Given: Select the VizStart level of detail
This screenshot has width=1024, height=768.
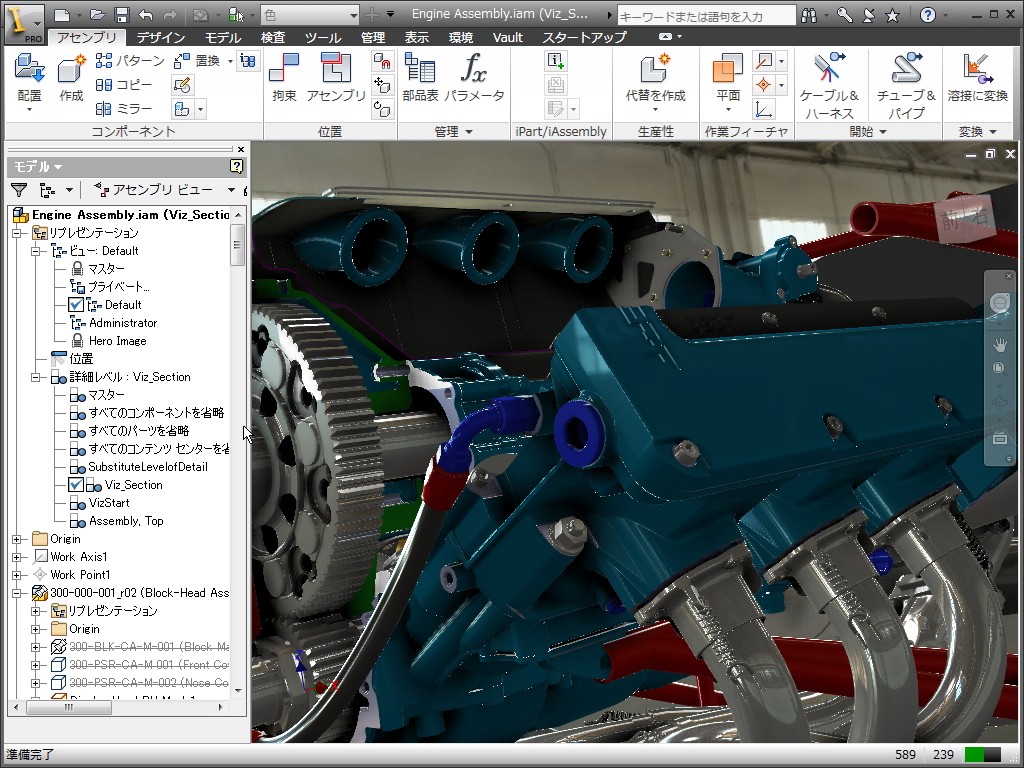Looking at the screenshot, I should point(109,503).
